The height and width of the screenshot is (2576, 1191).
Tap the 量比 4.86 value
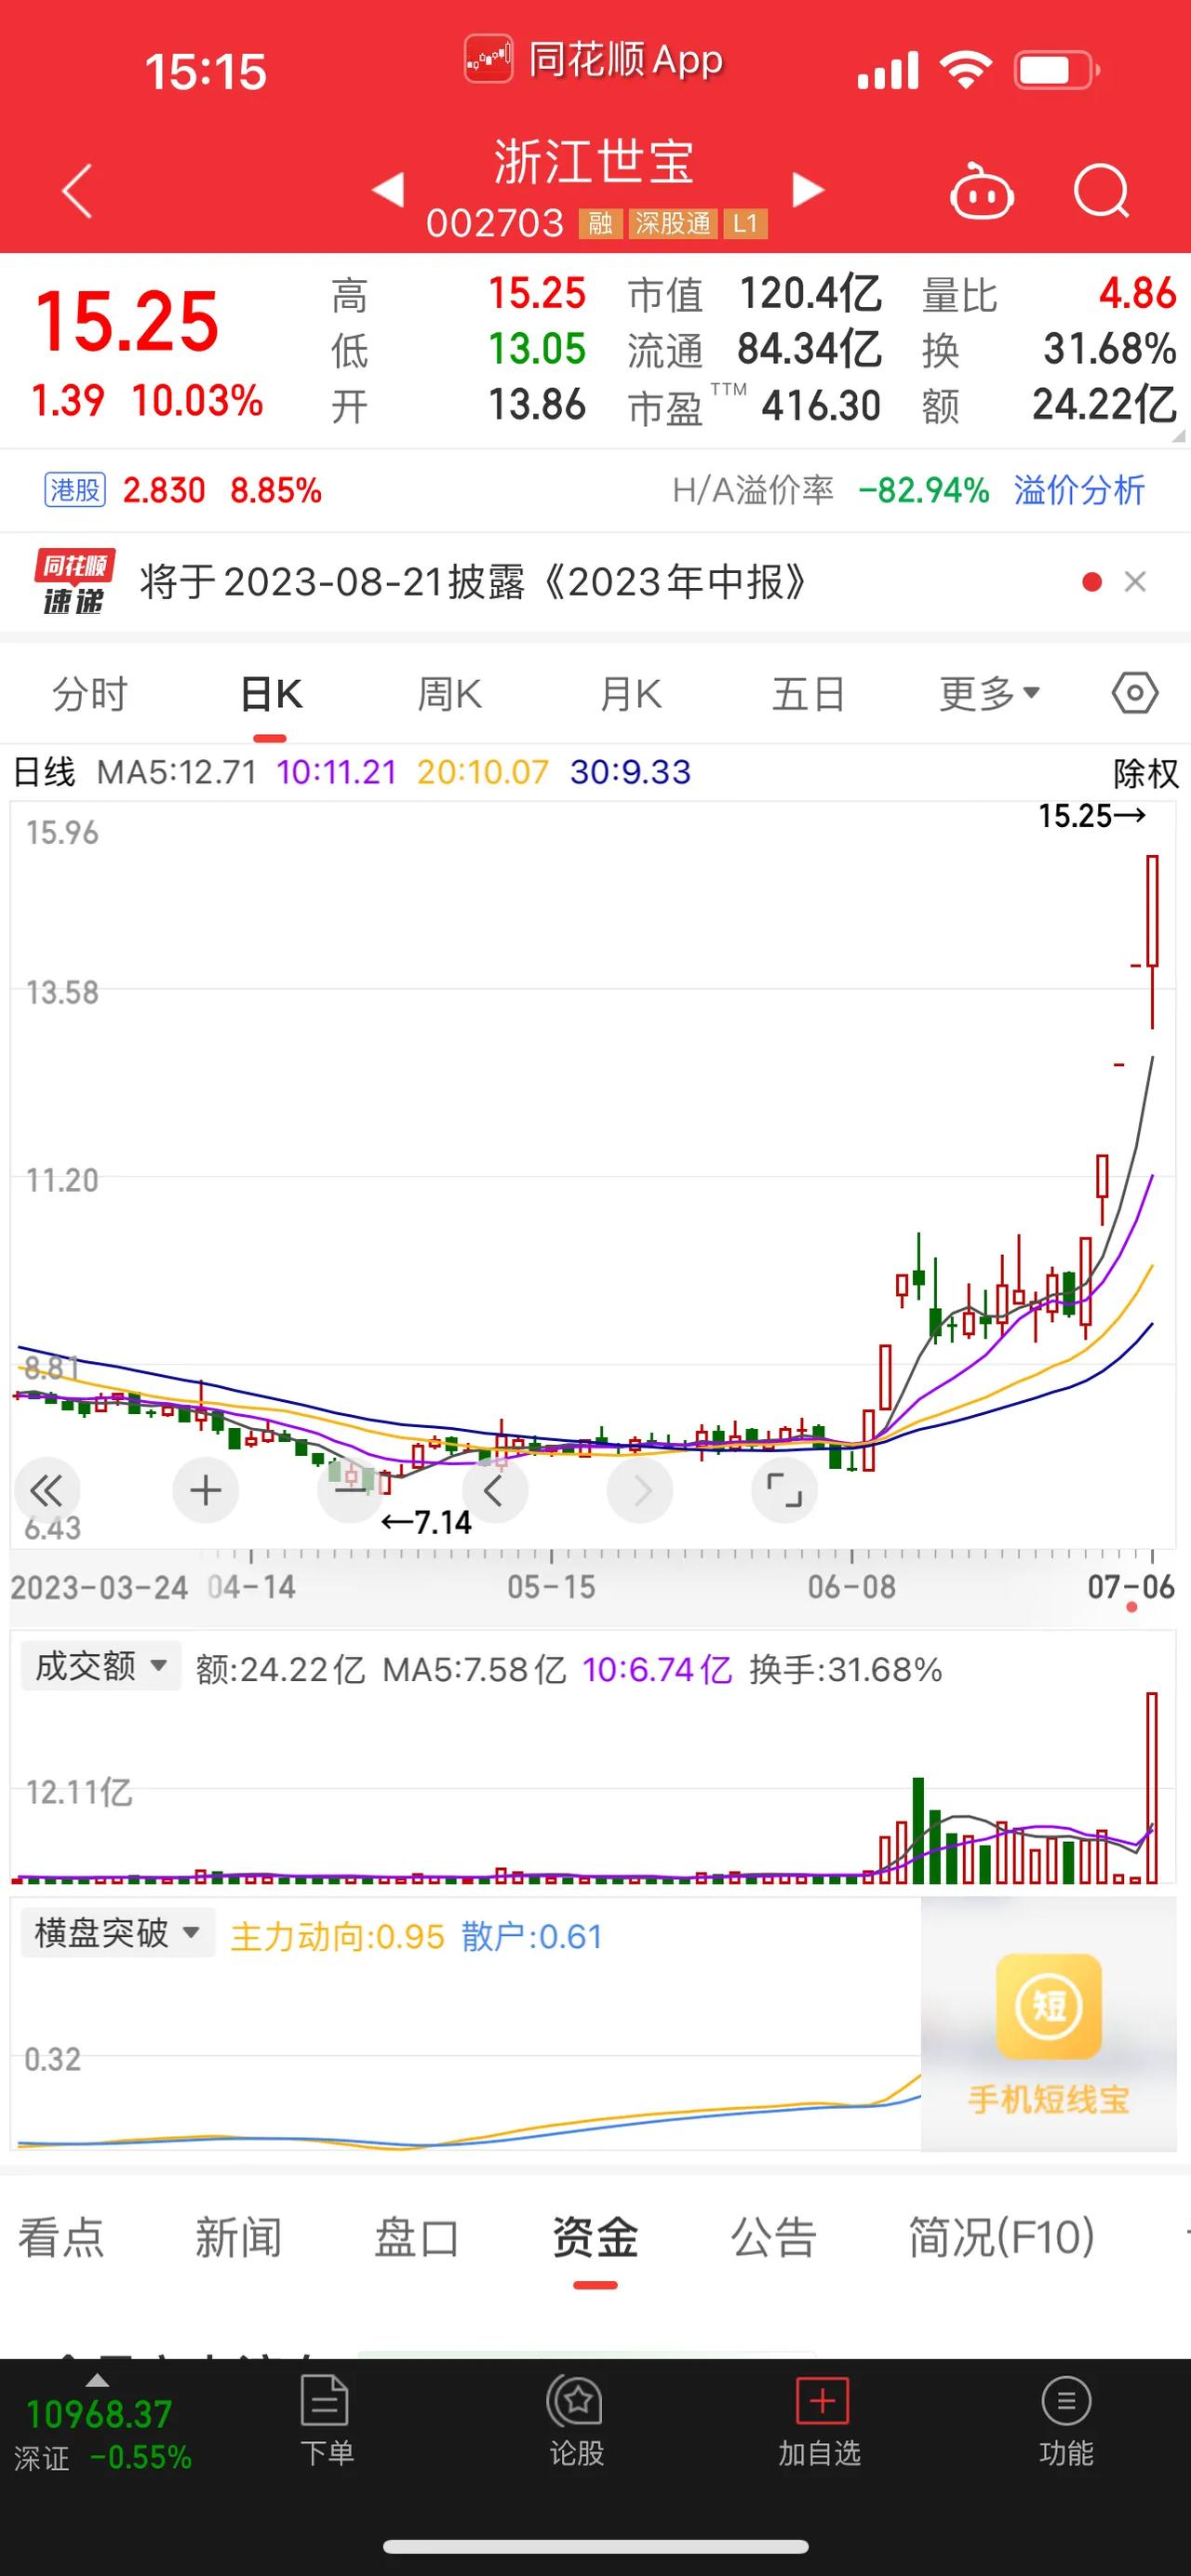pyautogui.click(x=1138, y=293)
